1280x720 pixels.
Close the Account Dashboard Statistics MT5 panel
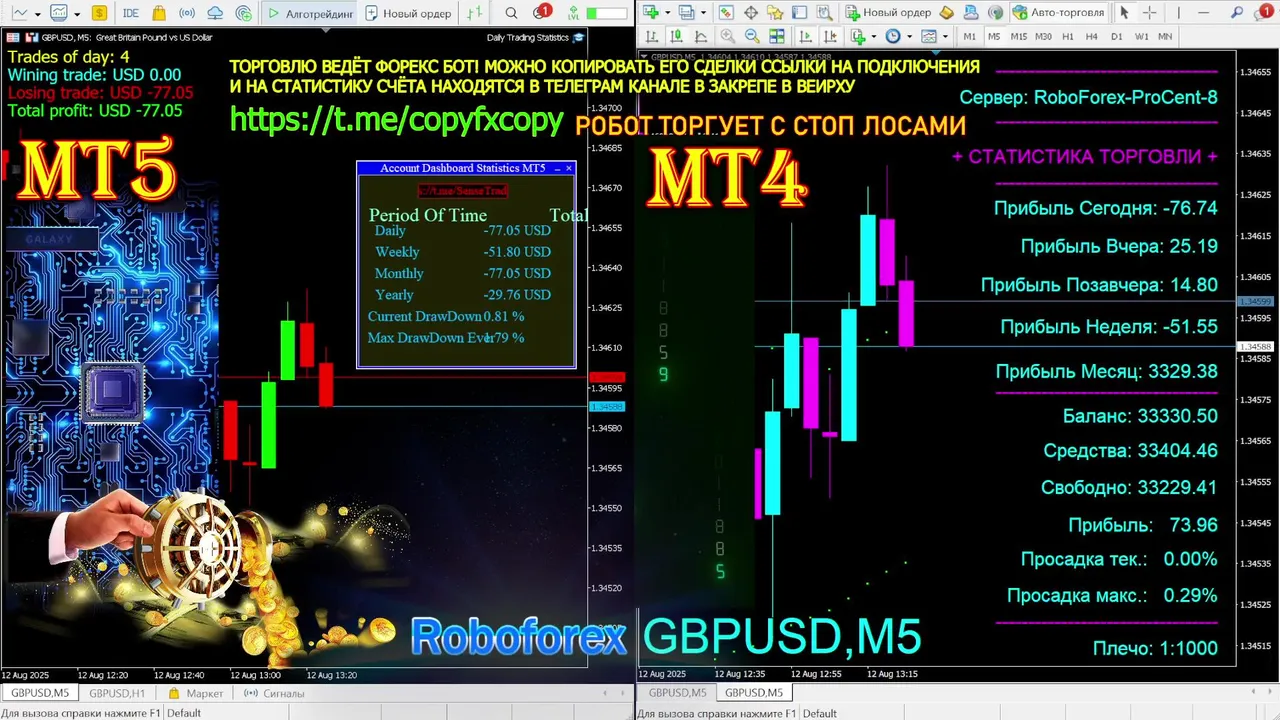569,168
